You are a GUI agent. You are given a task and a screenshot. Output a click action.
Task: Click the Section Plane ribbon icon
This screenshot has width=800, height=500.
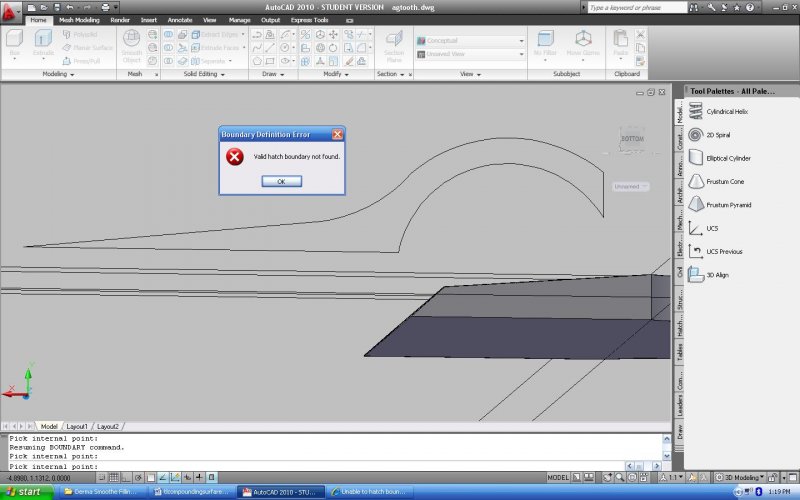[x=393, y=44]
